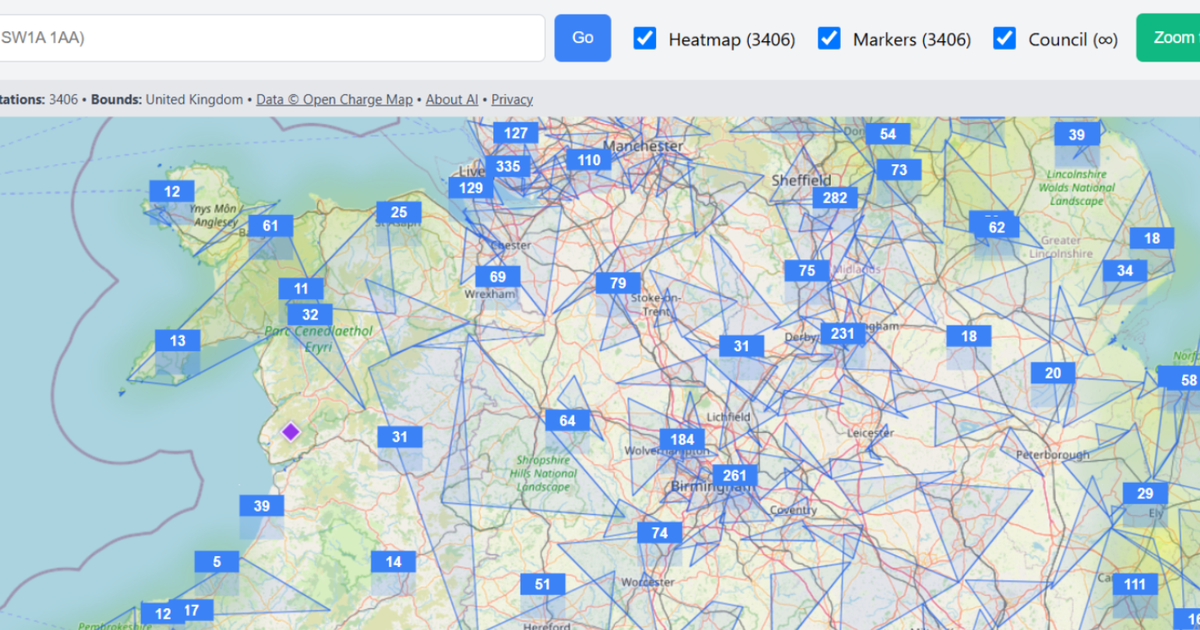This screenshot has width=1200, height=630.
Task: Click the postcode search input field
Action: click(x=270, y=38)
